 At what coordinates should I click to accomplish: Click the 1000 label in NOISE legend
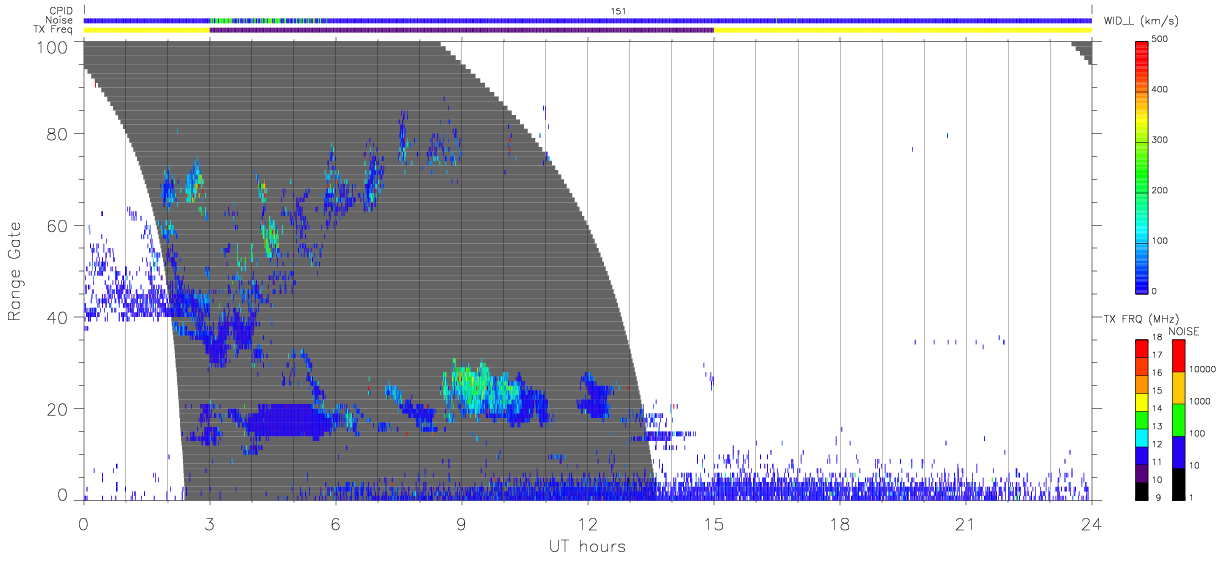pos(1200,400)
